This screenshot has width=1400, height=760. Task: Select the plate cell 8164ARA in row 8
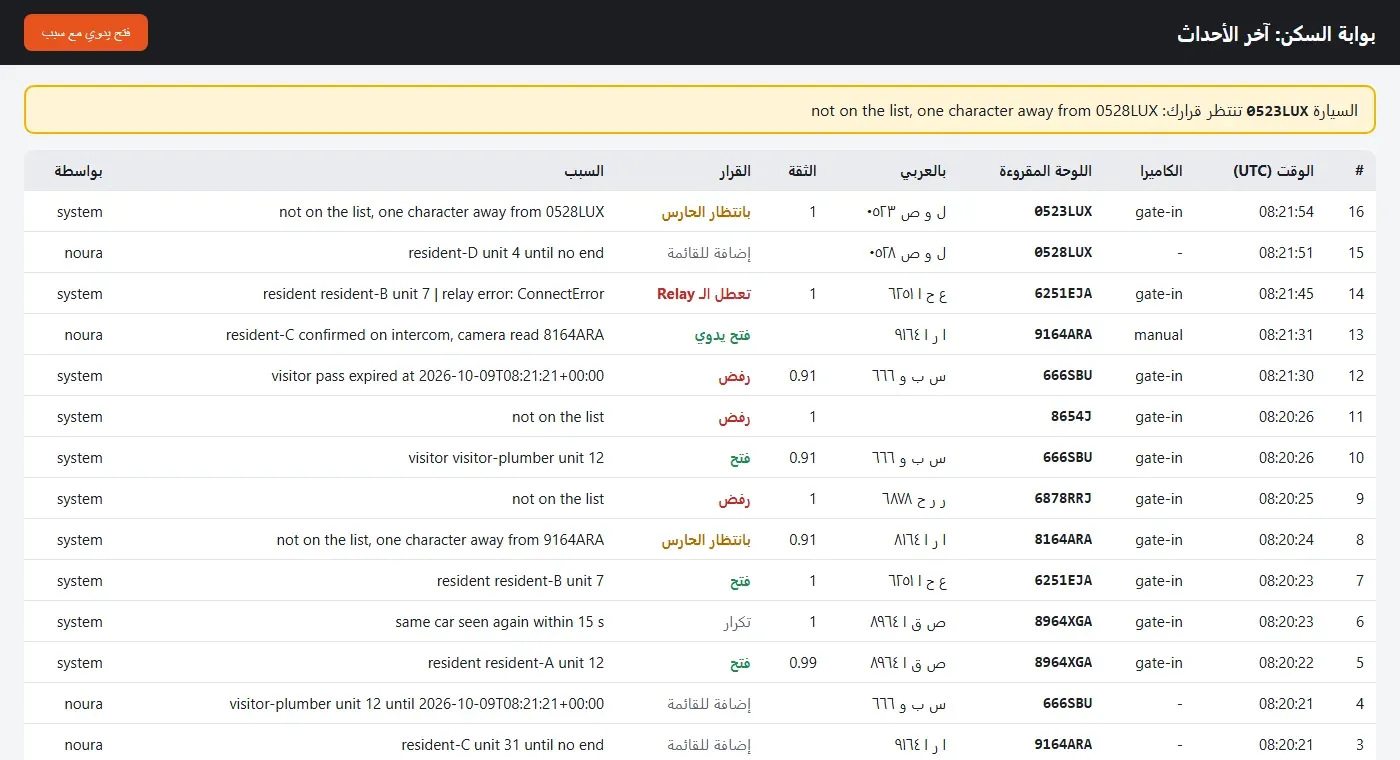pos(1063,540)
